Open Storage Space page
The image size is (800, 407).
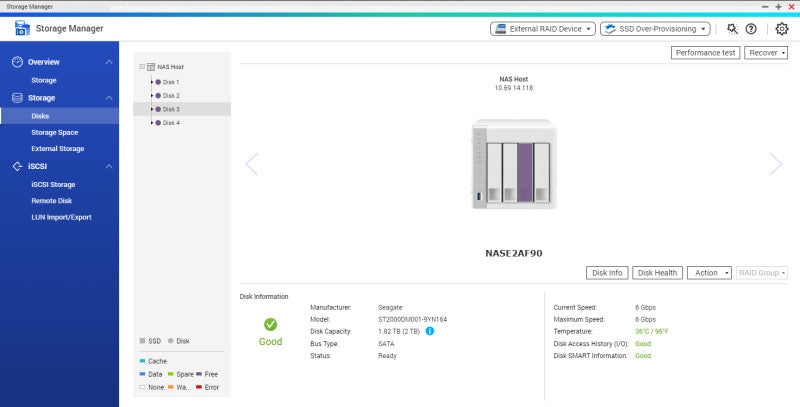tap(55, 133)
